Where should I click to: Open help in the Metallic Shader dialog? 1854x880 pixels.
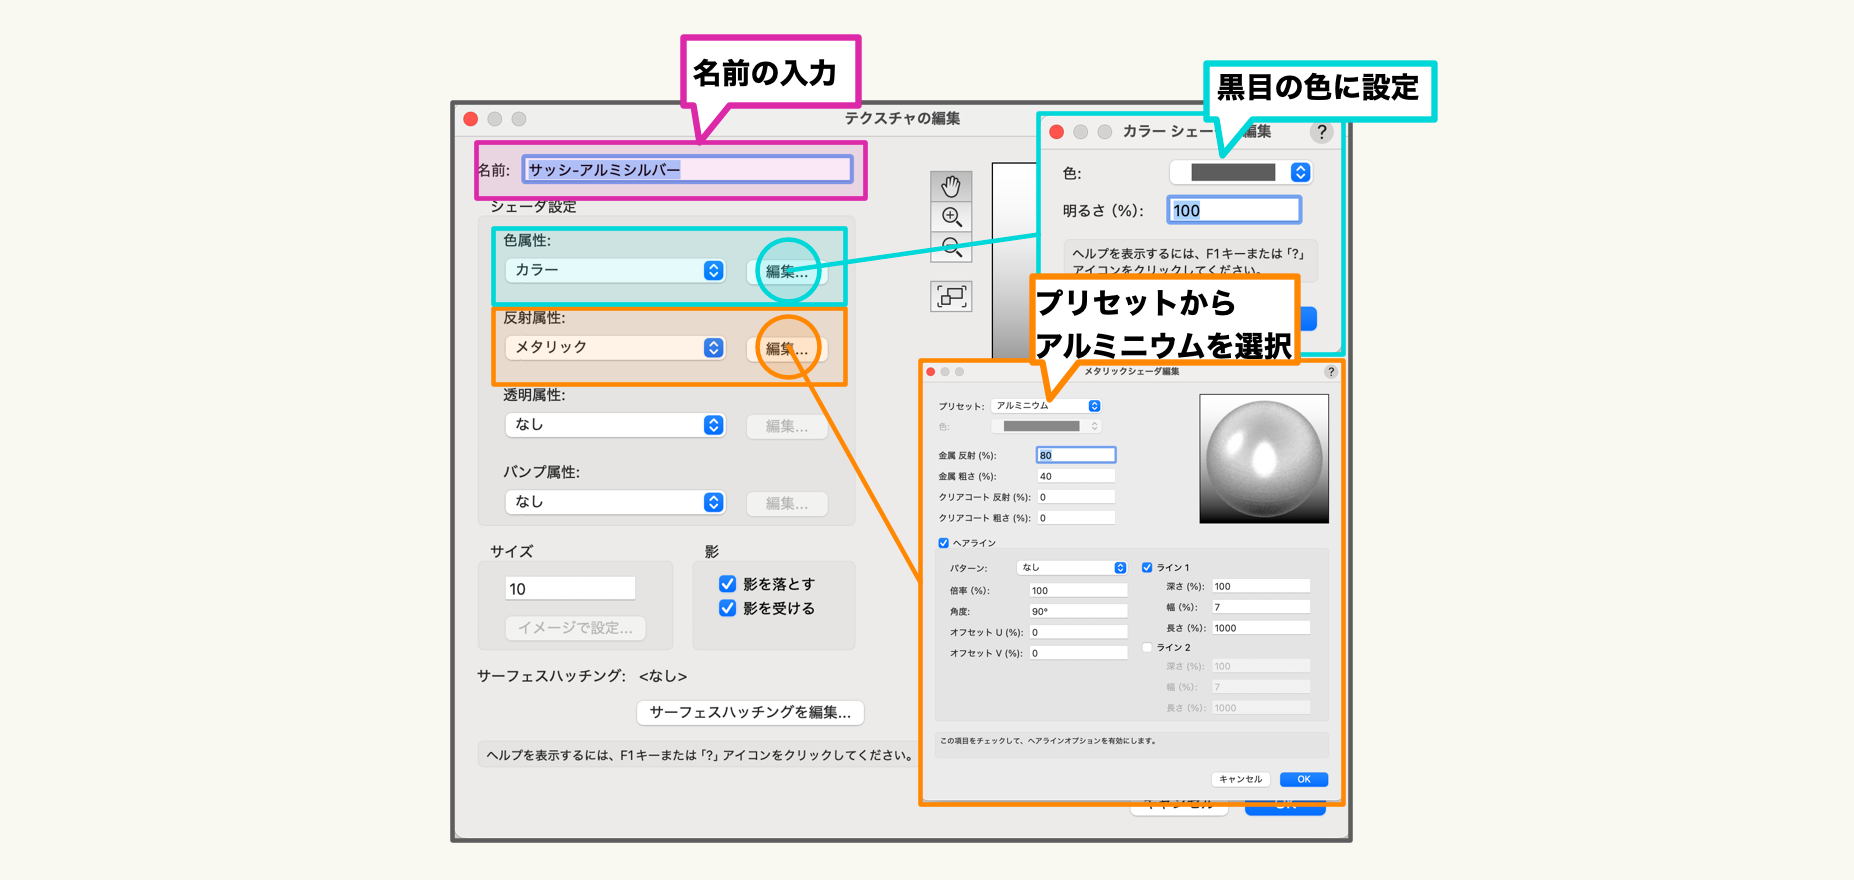[x=1330, y=372]
